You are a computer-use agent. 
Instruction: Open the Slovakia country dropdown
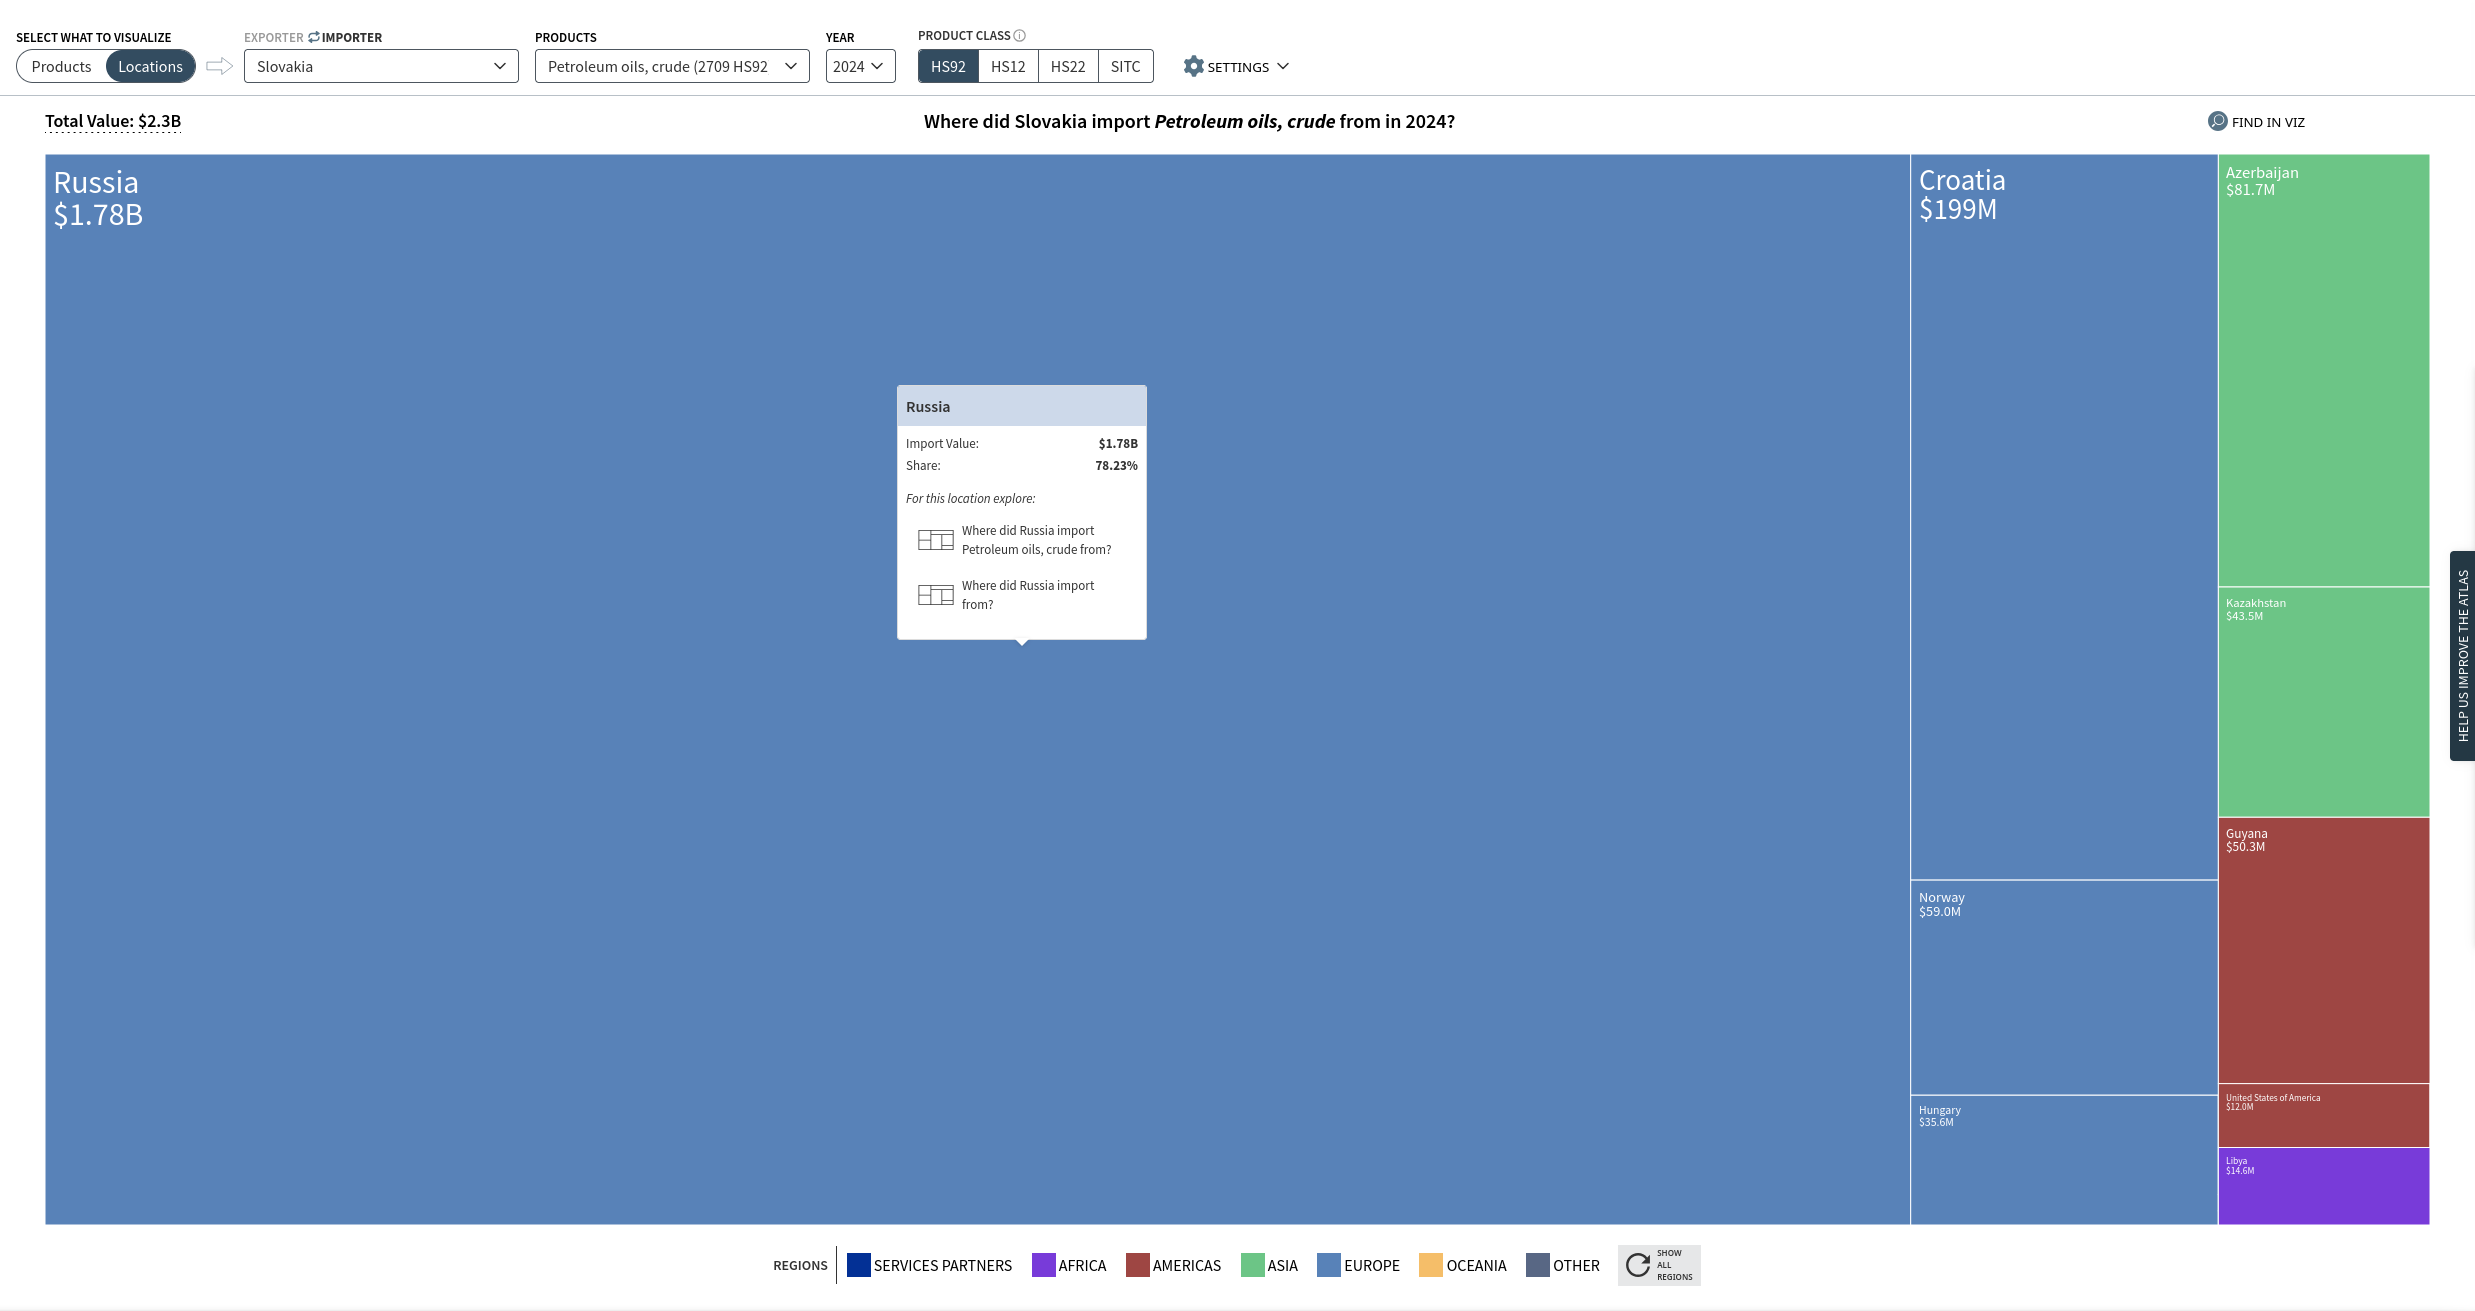click(x=381, y=66)
